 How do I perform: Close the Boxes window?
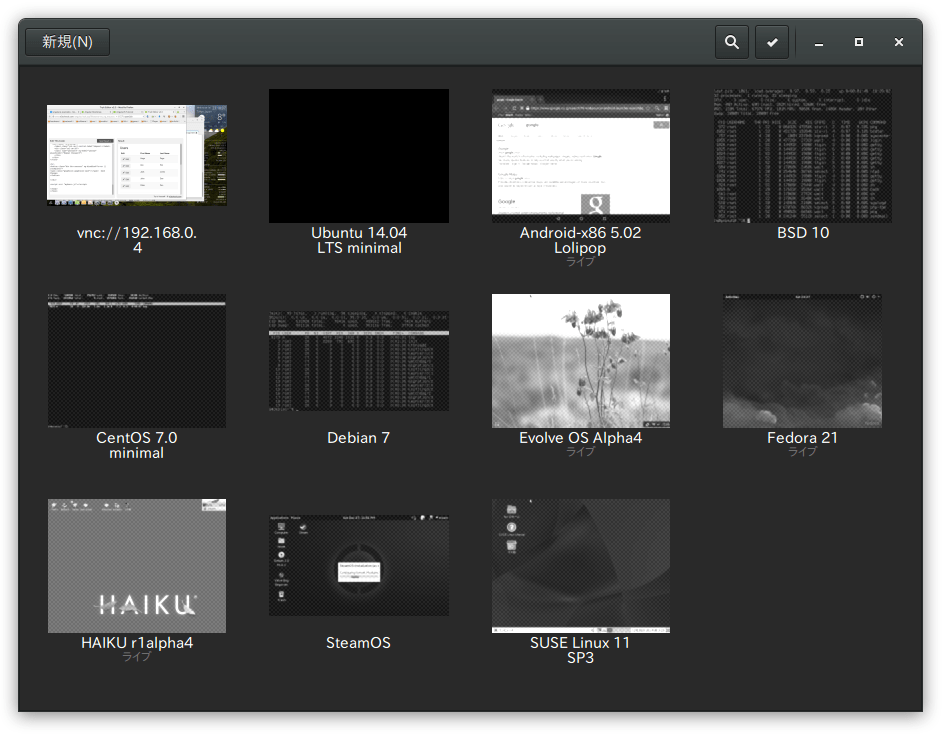click(x=899, y=42)
